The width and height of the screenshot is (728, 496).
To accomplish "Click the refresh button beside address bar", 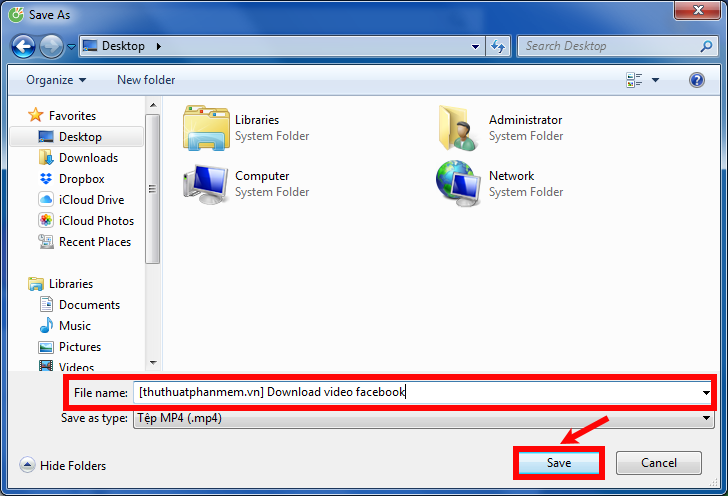I will pos(499,46).
